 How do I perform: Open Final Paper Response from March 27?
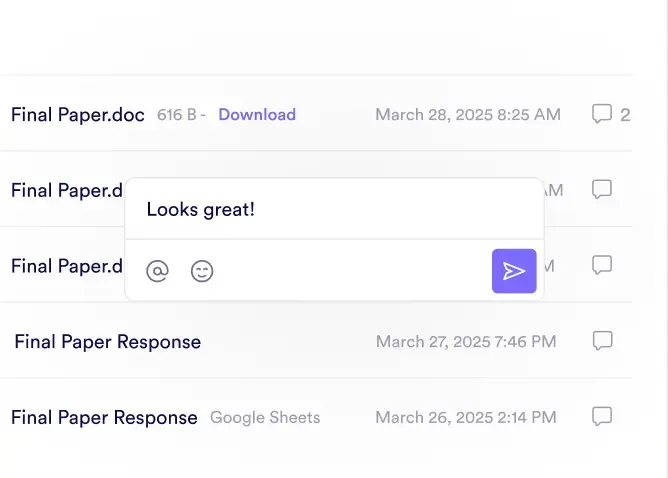[107, 342]
